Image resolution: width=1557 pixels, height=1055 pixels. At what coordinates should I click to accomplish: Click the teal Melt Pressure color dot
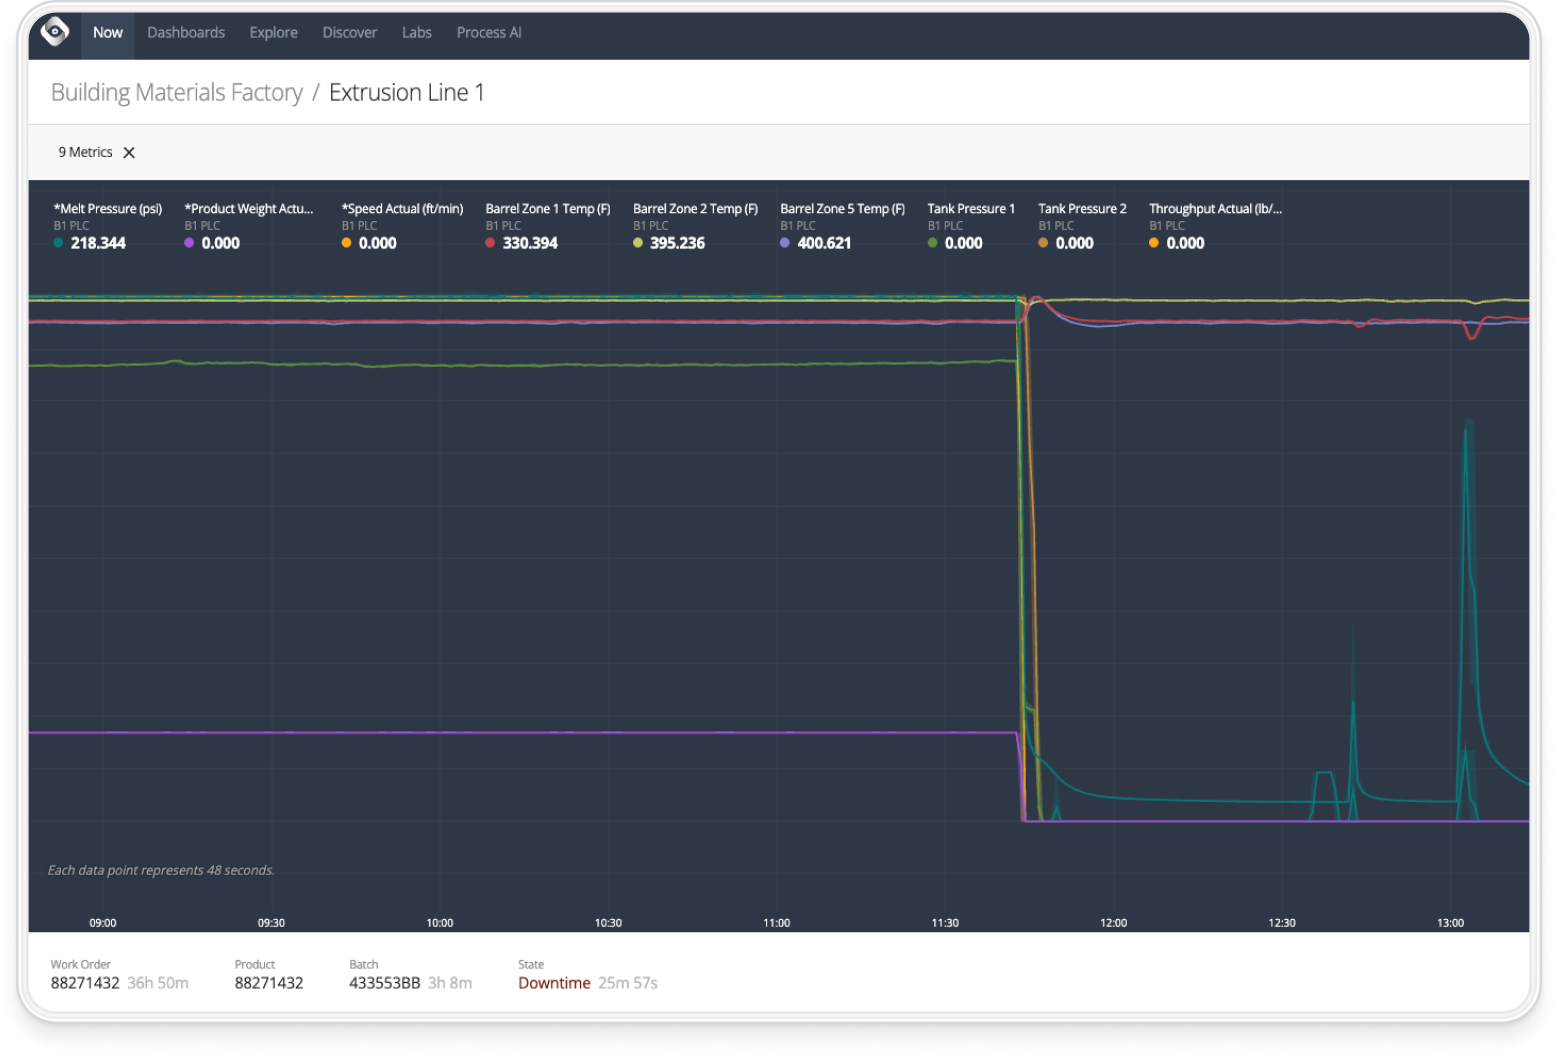tap(59, 243)
